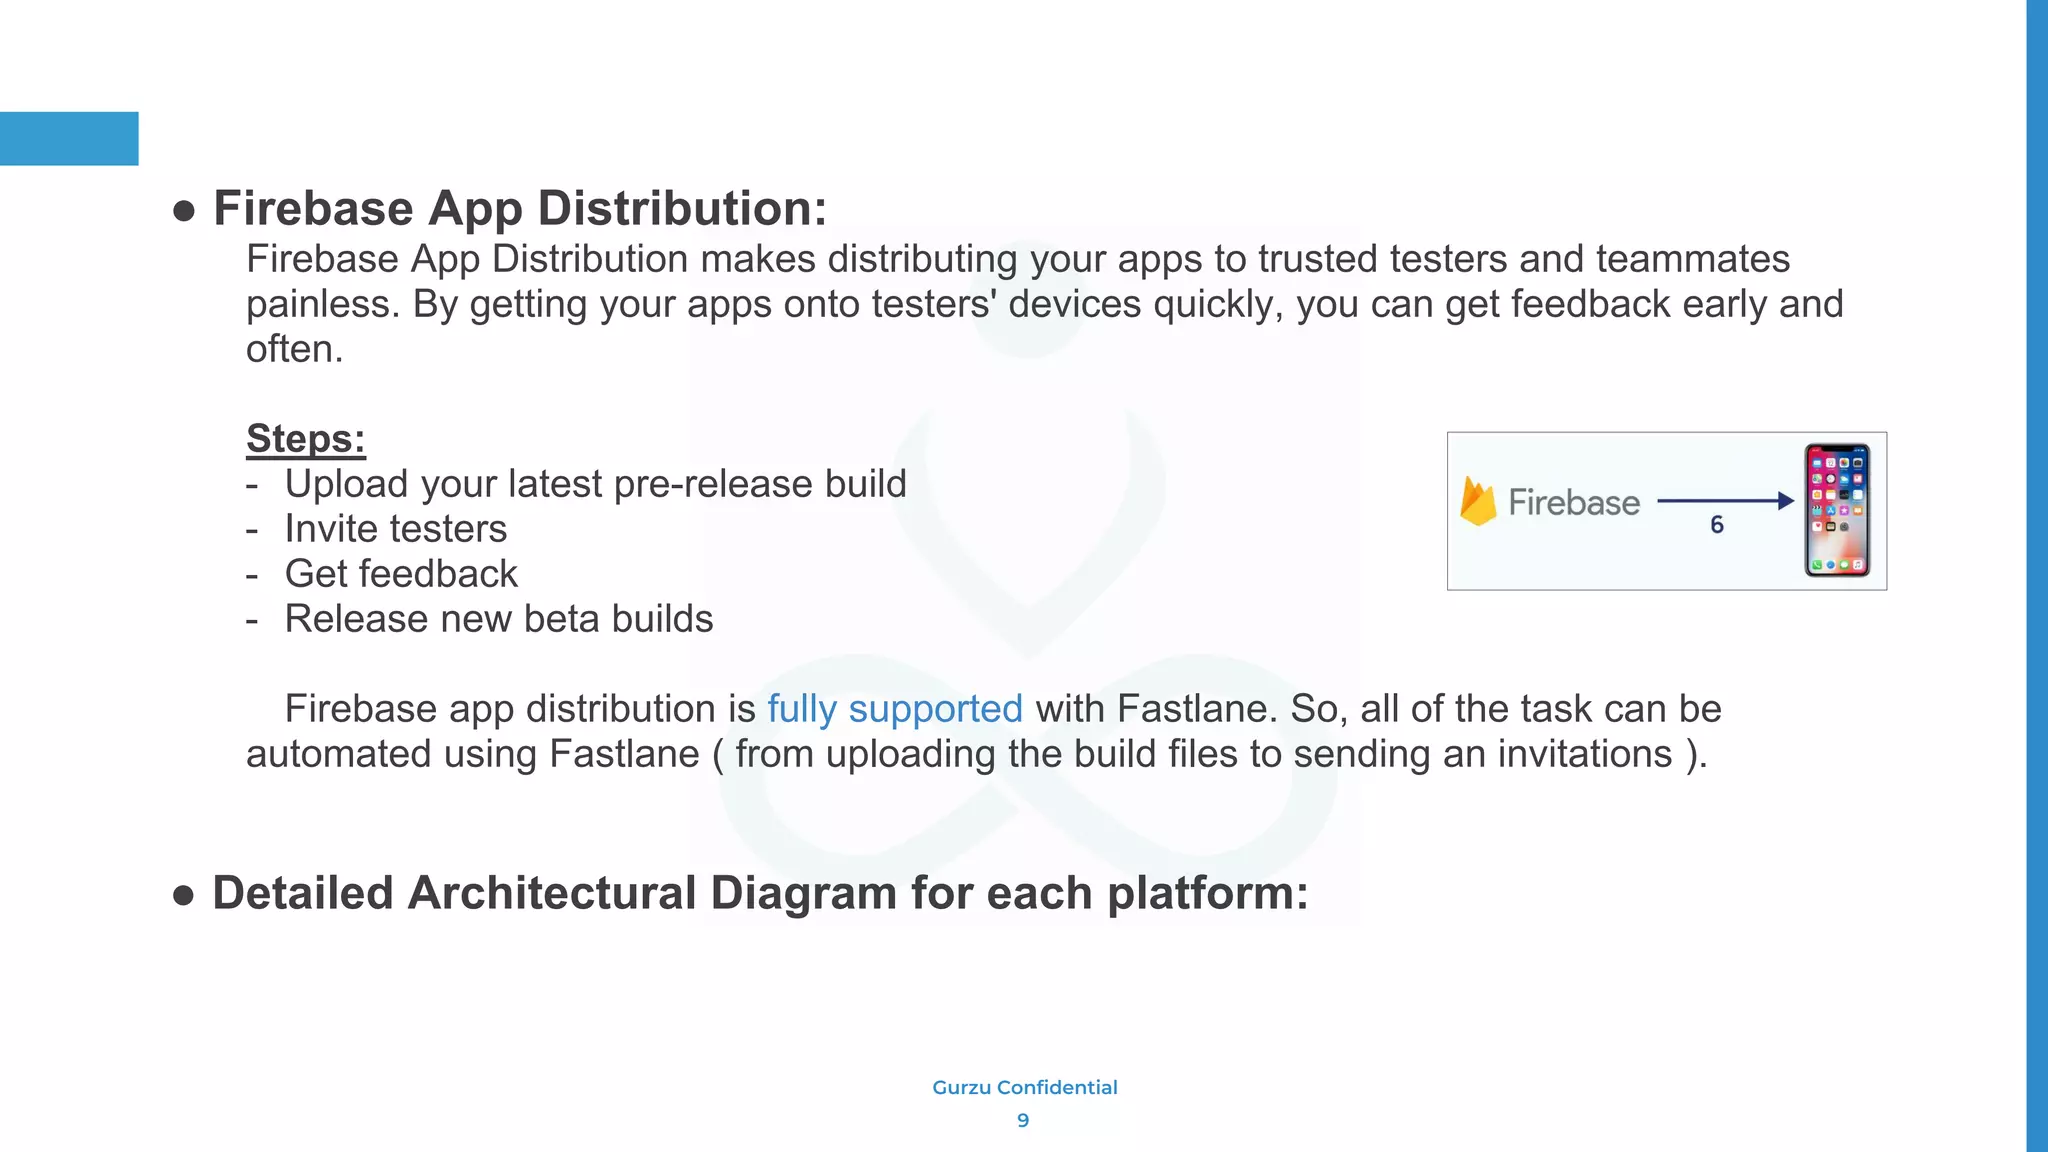This screenshot has width=2048, height=1152.
Task: Click 'Release new beta builds' step
Action: pyautogui.click(x=499, y=619)
